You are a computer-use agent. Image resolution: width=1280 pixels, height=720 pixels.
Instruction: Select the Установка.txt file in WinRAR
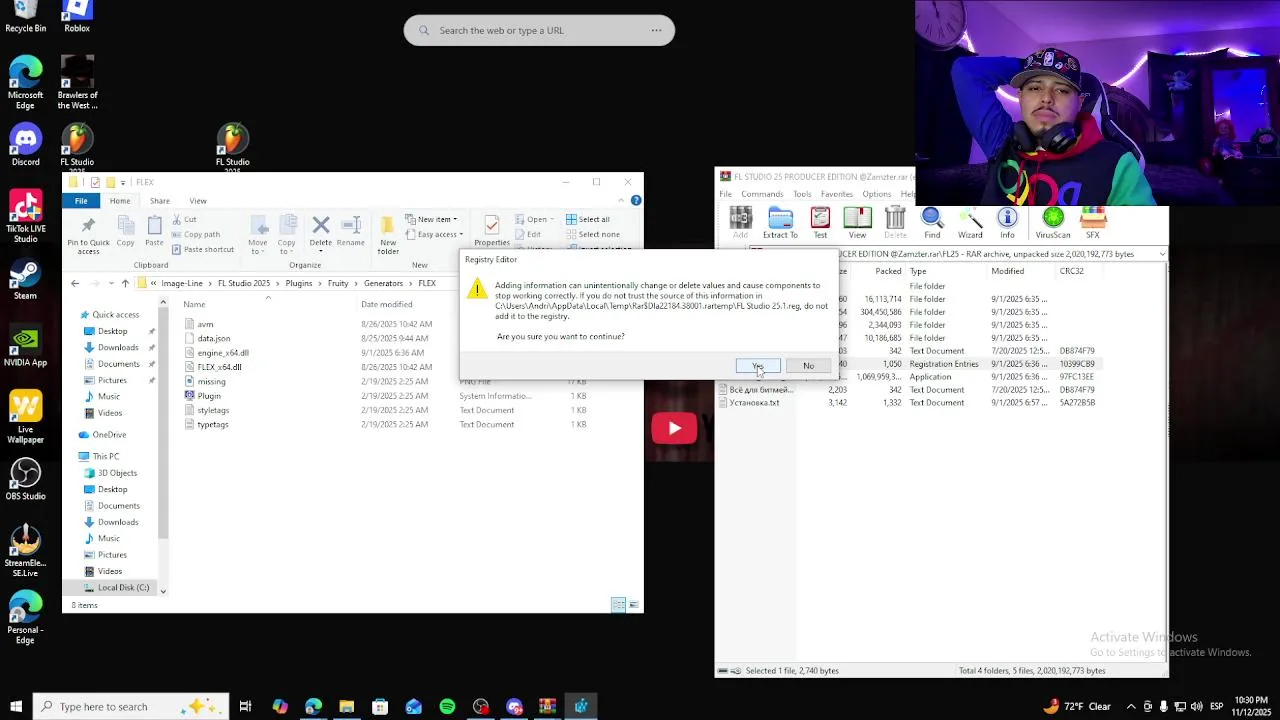point(754,403)
